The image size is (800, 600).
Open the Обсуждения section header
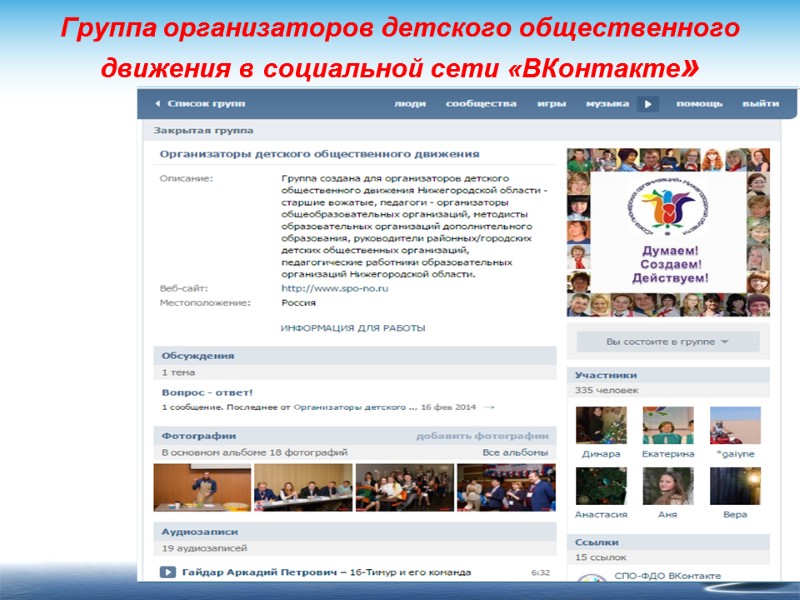(x=355, y=356)
